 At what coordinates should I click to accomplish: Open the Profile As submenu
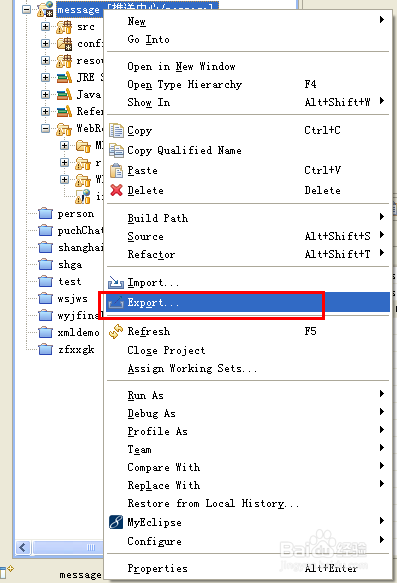point(248,431)
